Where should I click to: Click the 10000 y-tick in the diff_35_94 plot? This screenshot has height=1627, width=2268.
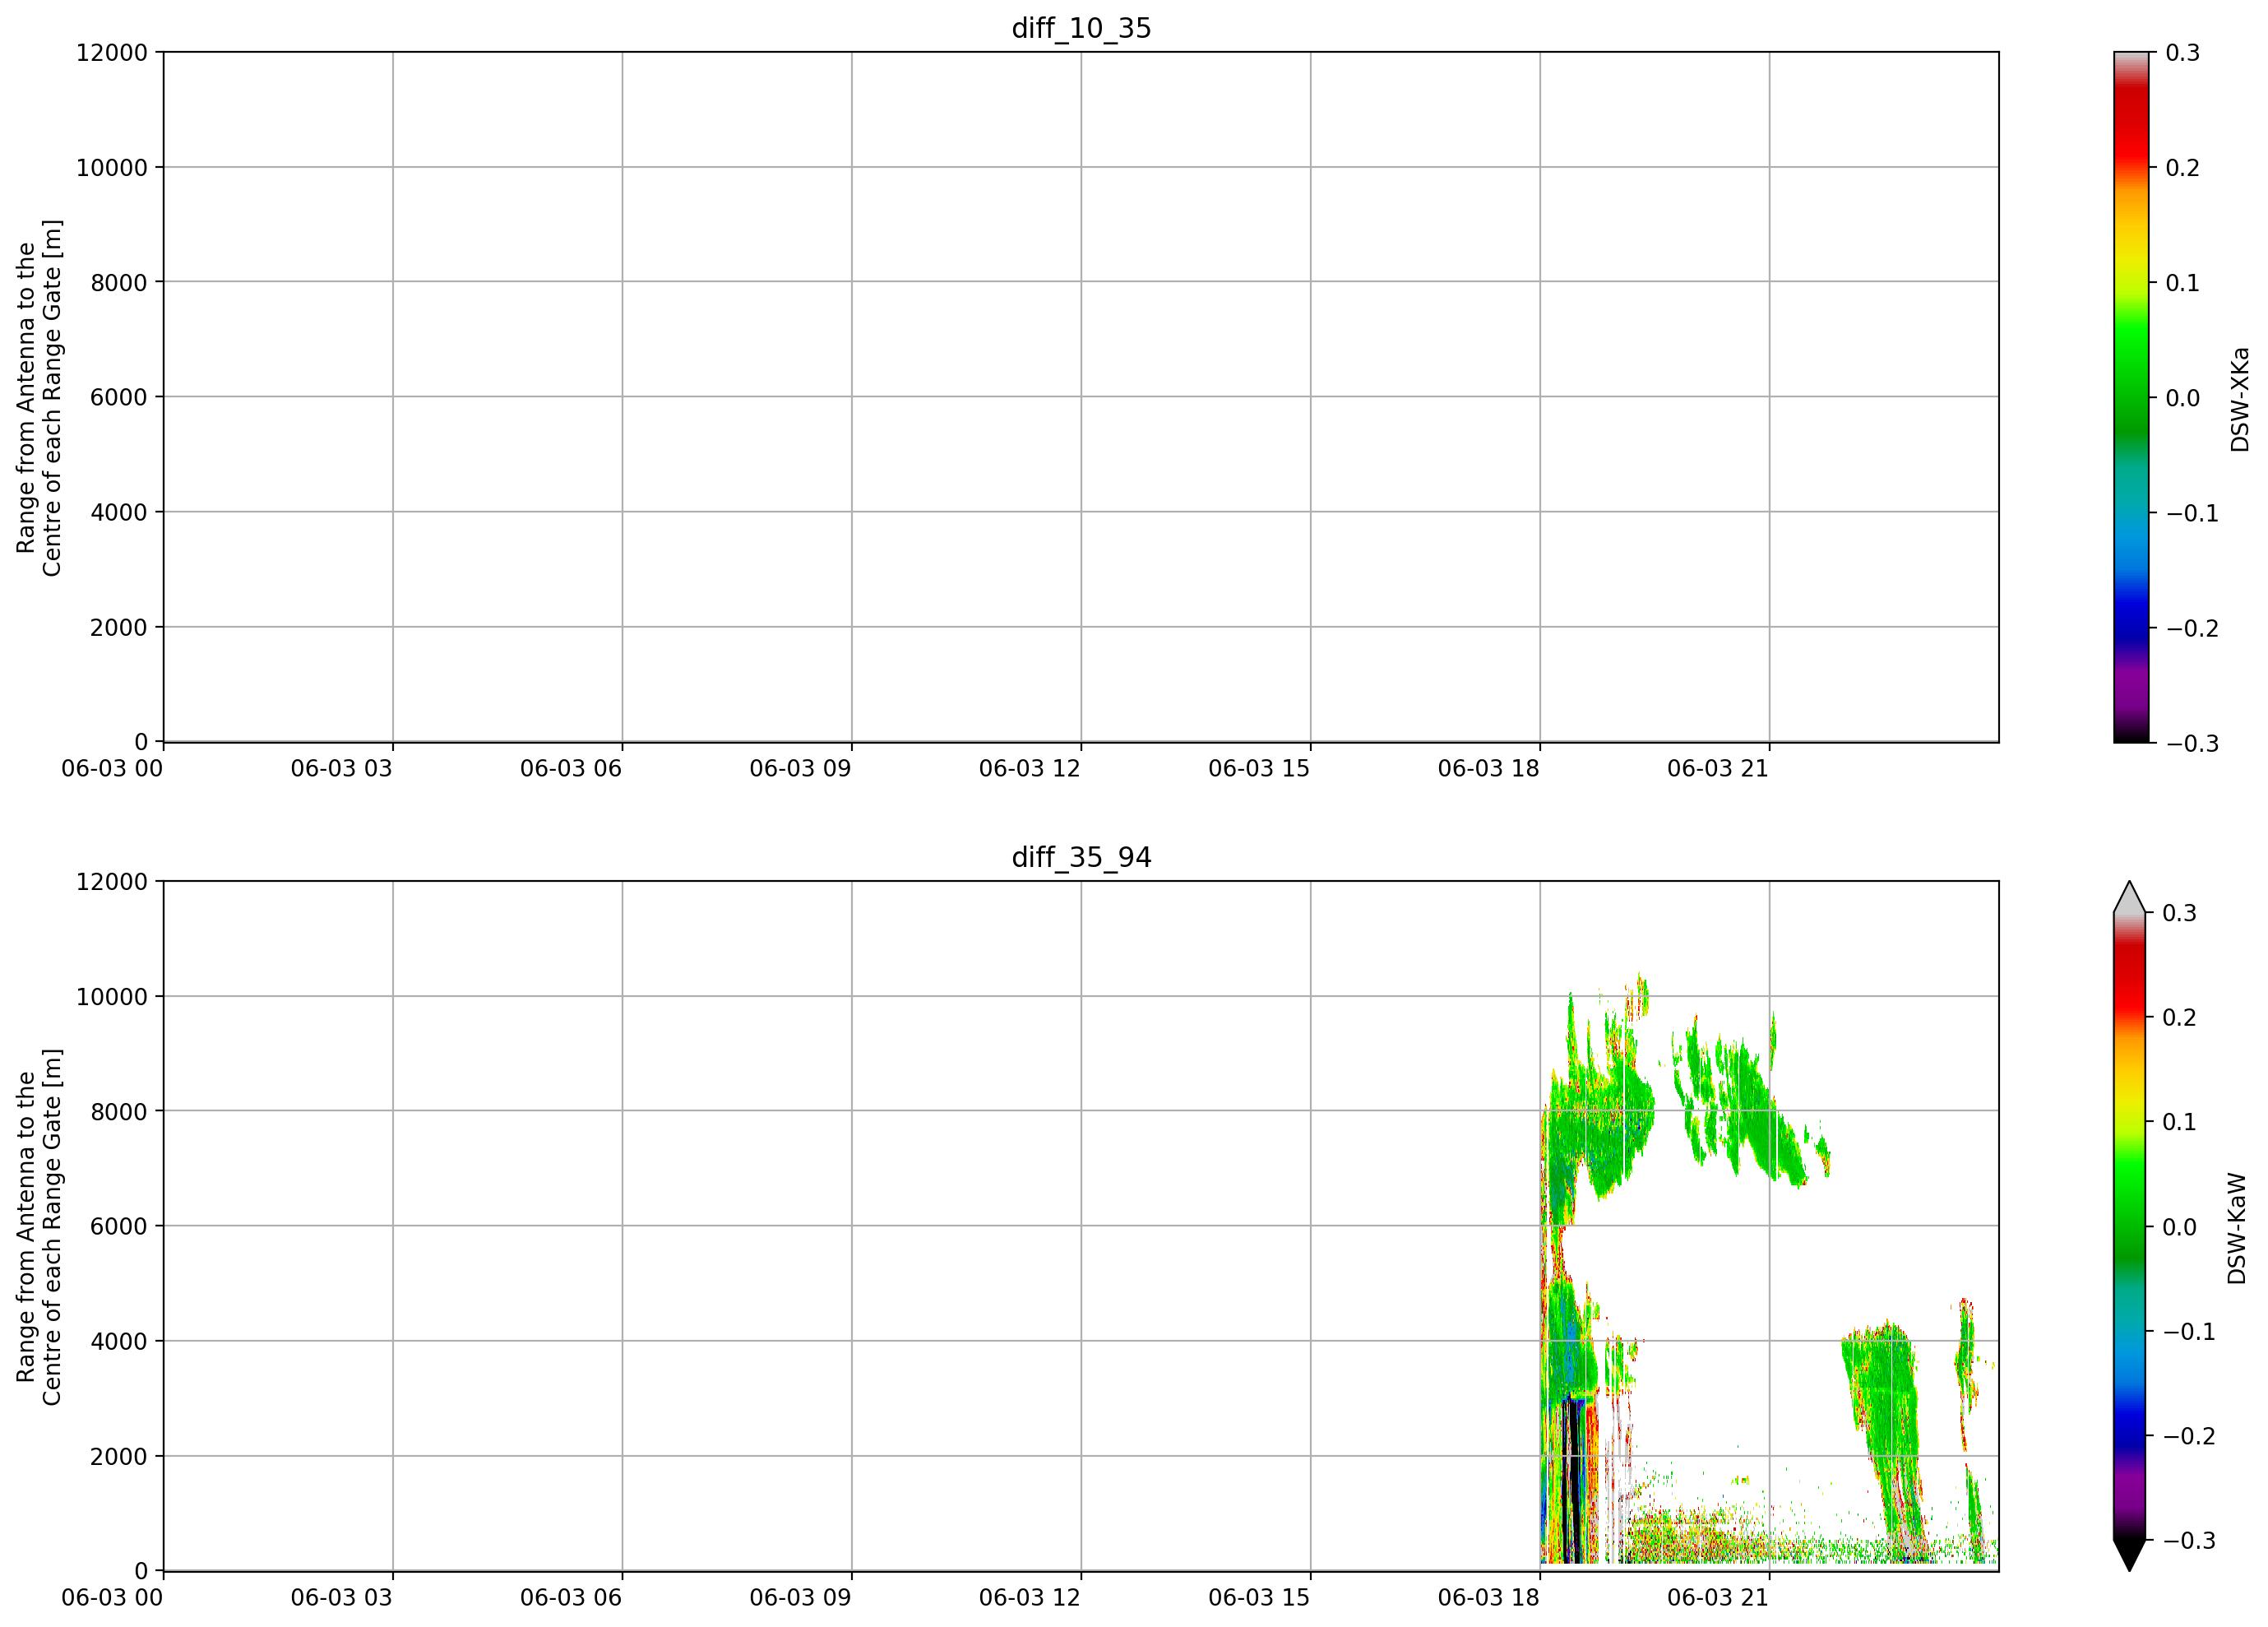pos(111,997)
